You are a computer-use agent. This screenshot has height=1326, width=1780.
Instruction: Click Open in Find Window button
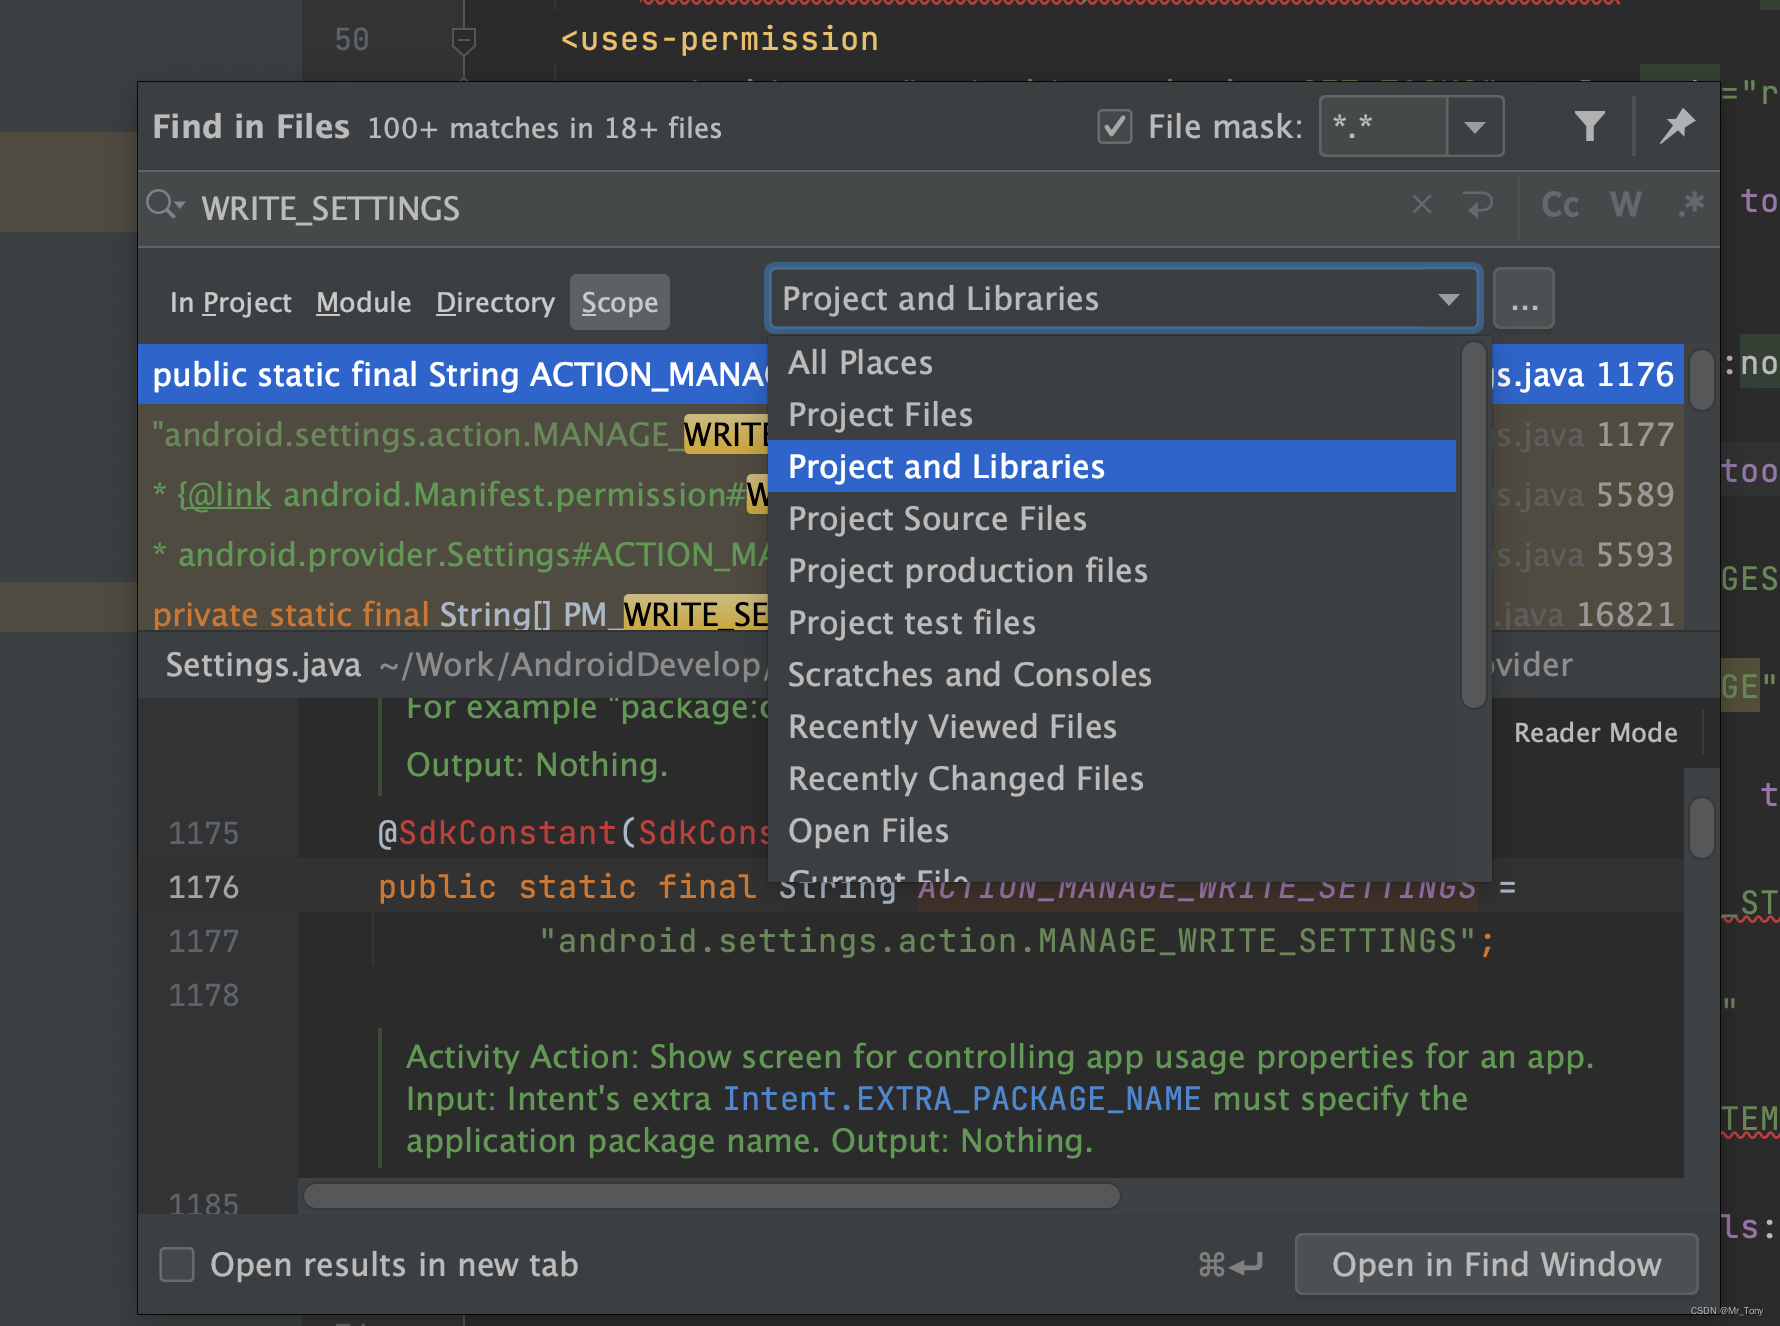[1496, 1264]
